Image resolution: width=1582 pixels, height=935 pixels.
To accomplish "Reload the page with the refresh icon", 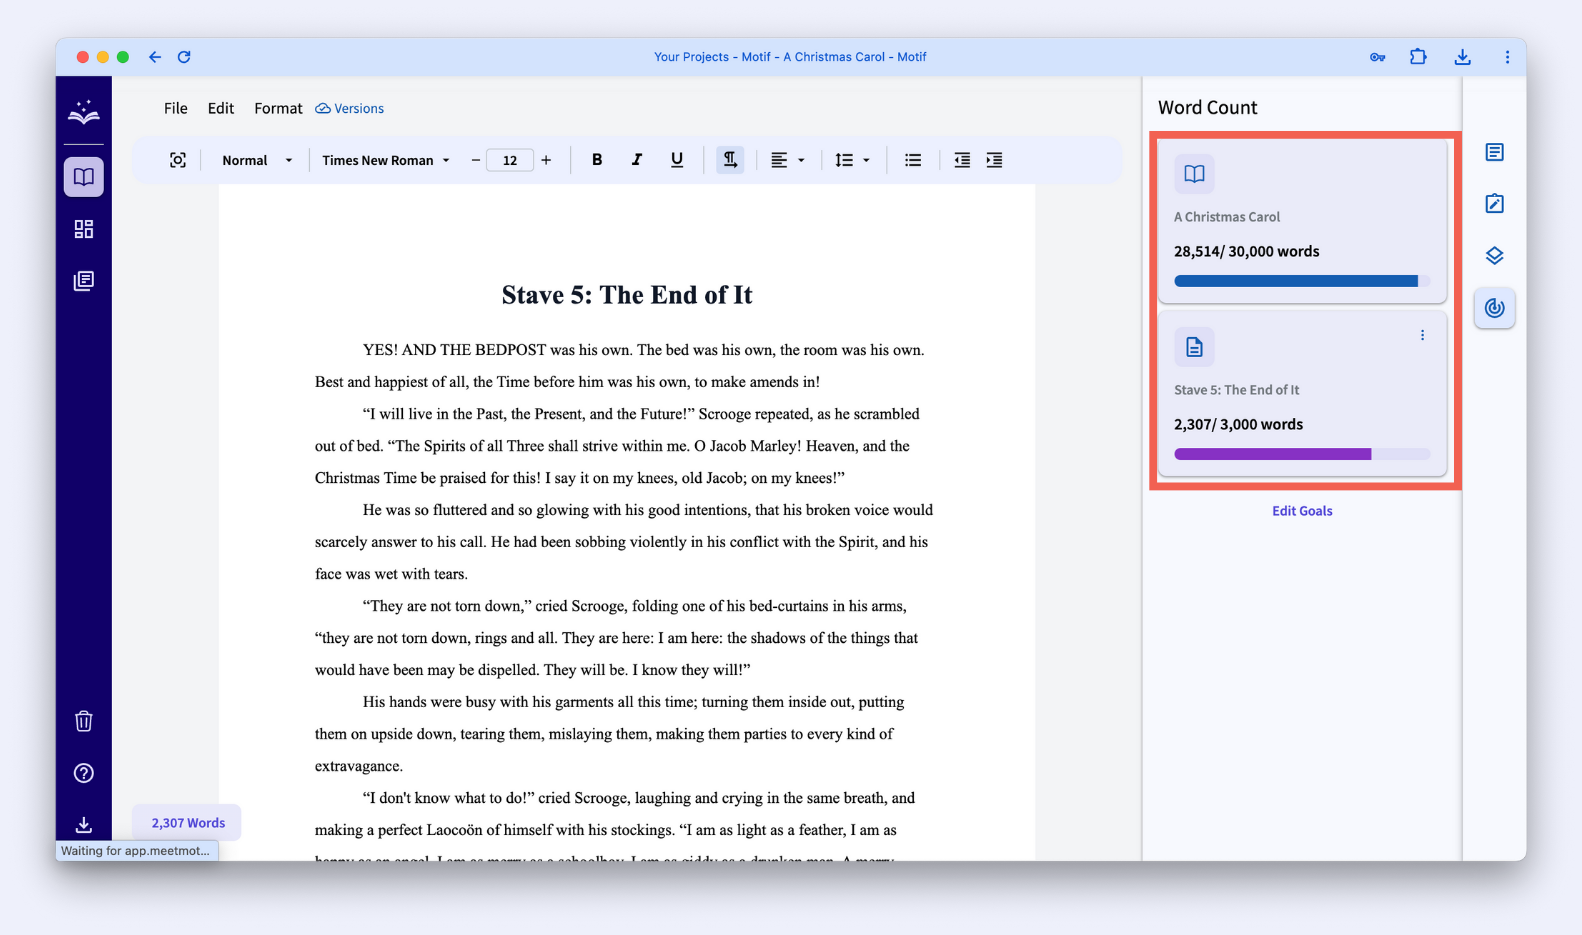I will [184, 57].
